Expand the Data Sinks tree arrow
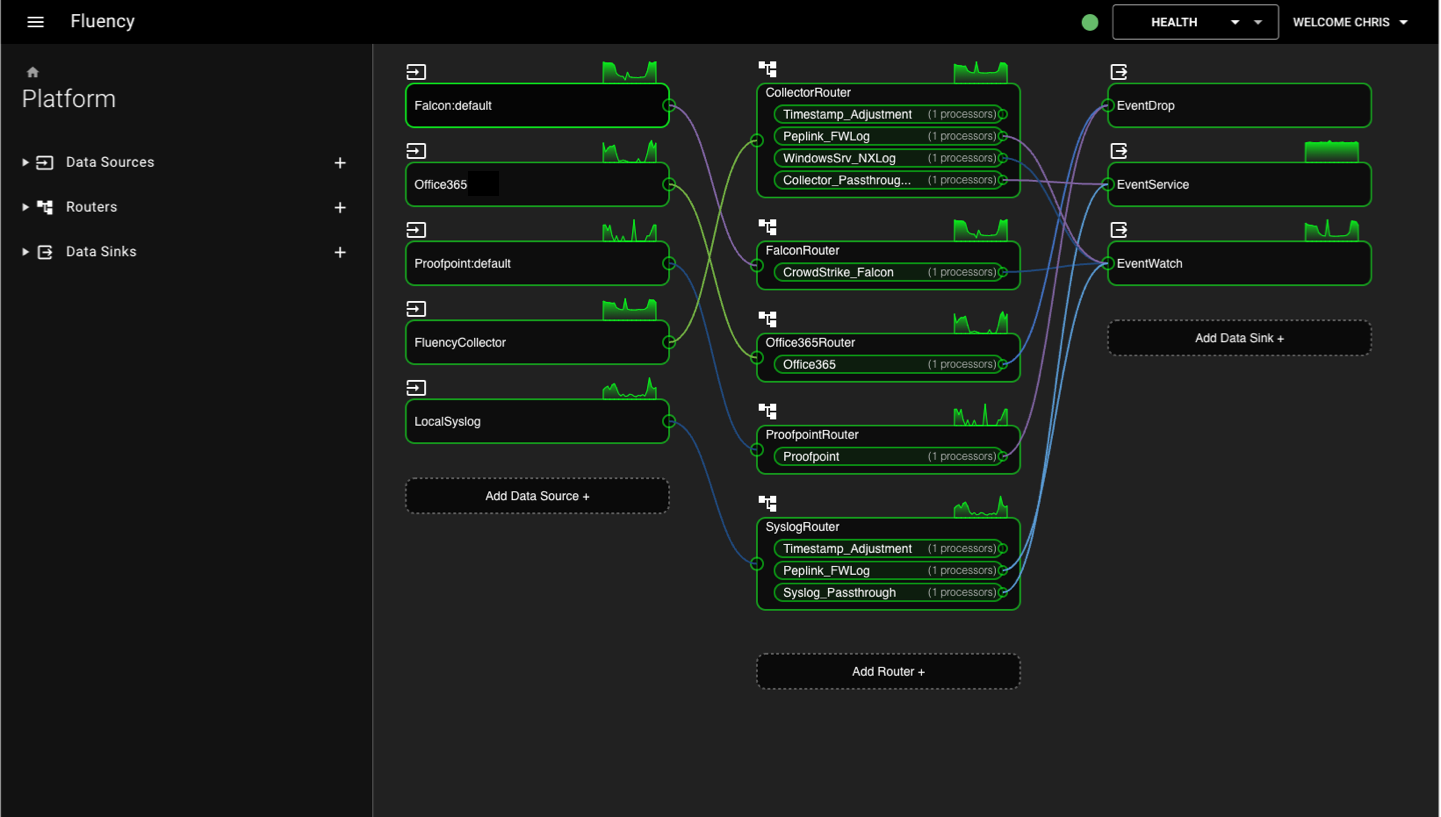 [25, 252]
